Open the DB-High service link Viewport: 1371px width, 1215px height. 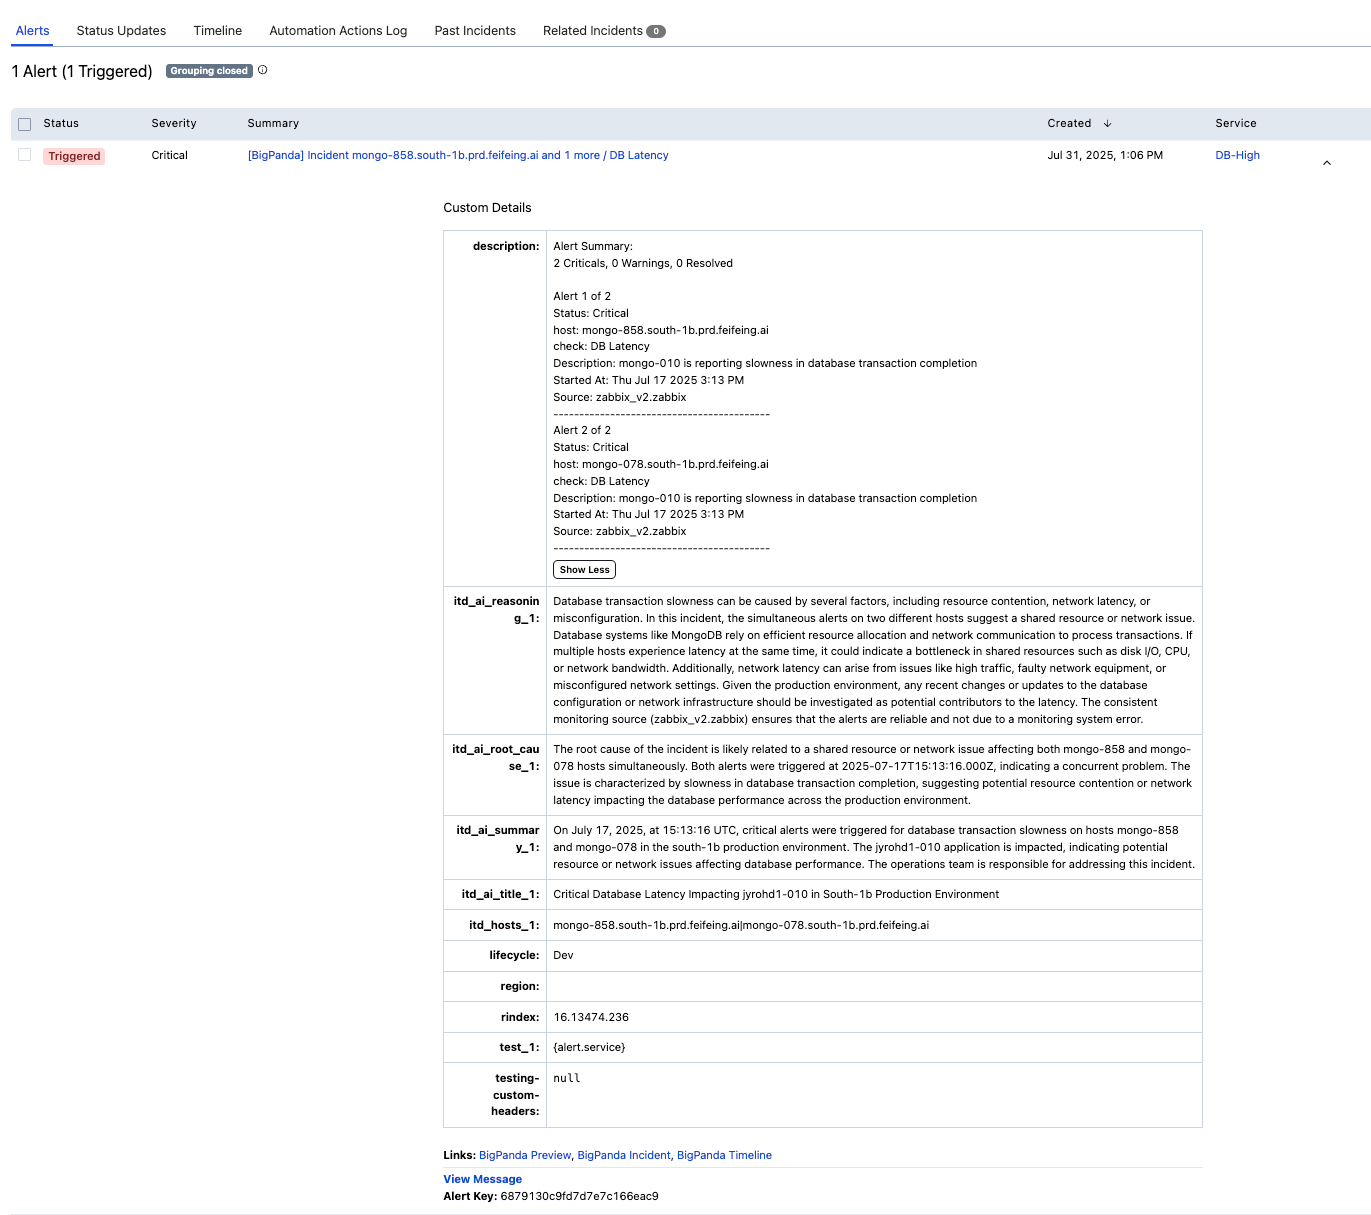coord(1237,155)
